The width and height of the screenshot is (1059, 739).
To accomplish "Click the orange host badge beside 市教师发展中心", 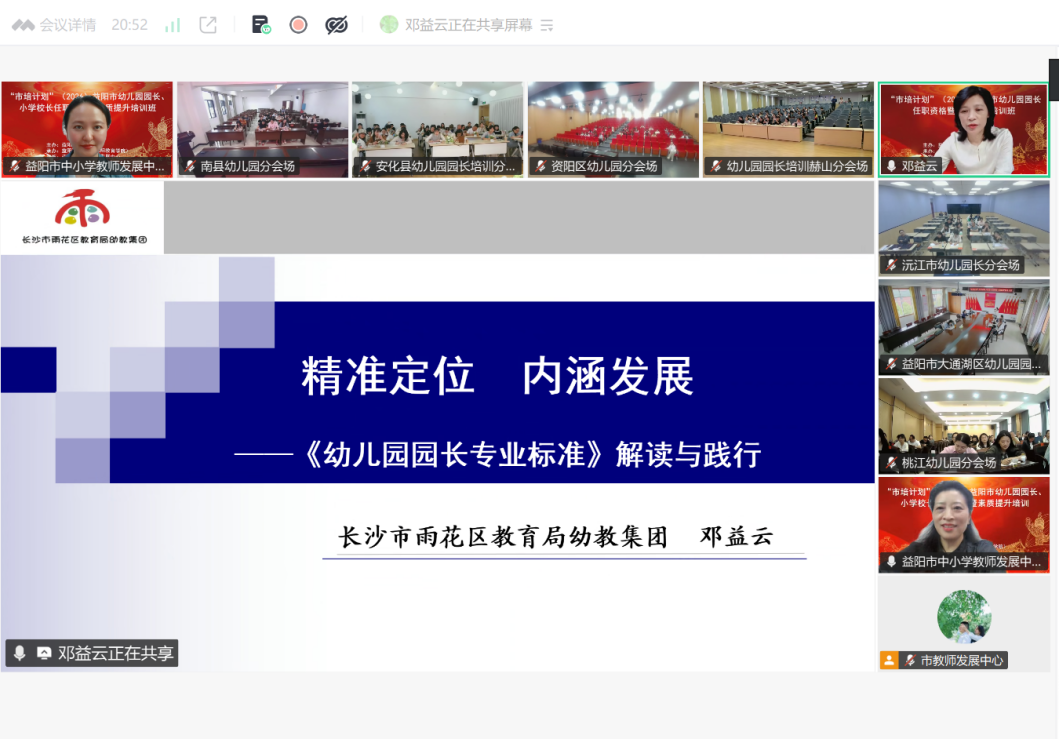I will [889, 660].
